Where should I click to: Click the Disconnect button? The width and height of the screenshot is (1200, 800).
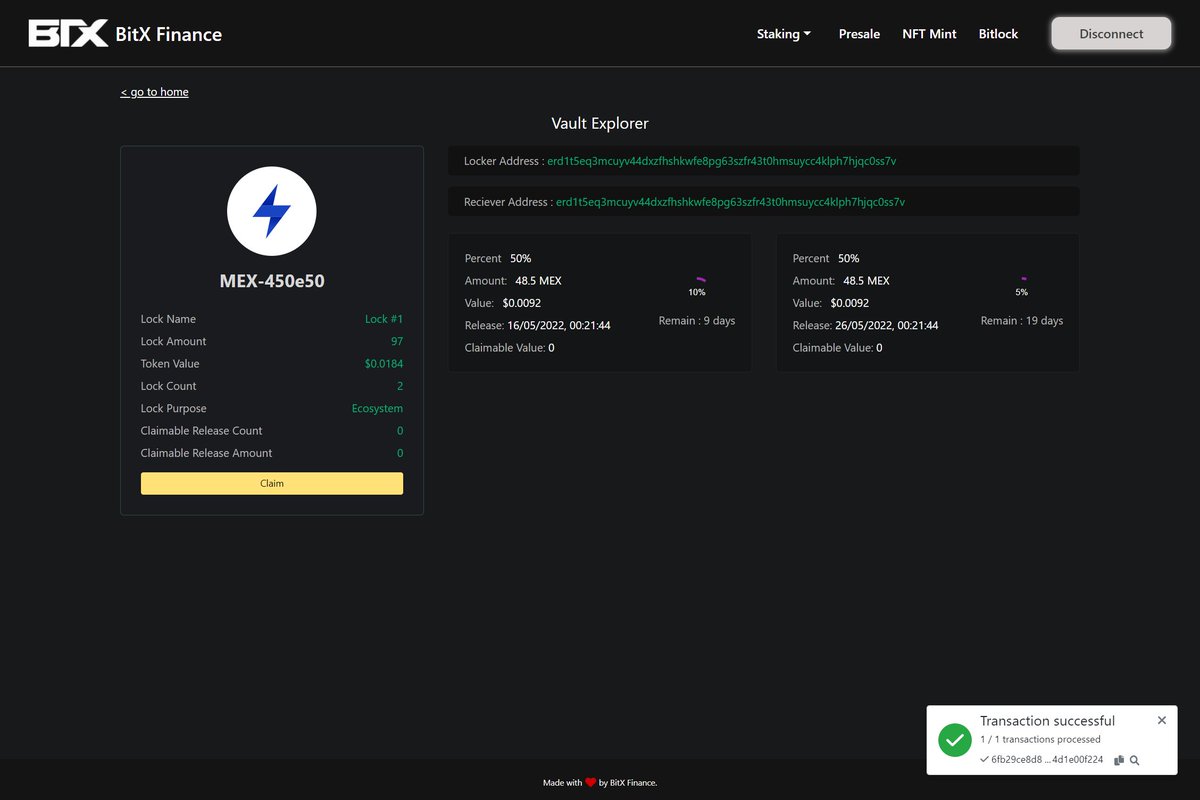click(1111, 34)
